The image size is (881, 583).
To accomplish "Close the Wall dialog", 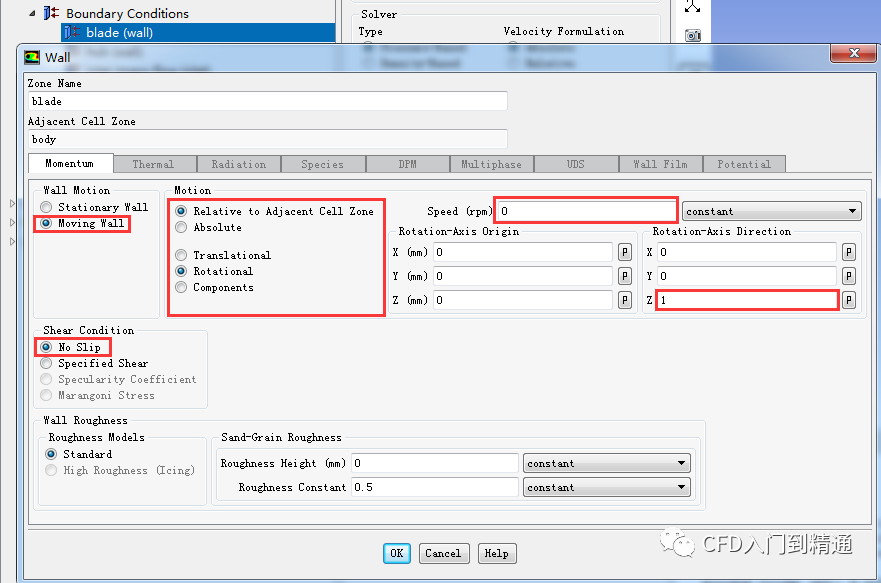I will click(x=853, y=53).
